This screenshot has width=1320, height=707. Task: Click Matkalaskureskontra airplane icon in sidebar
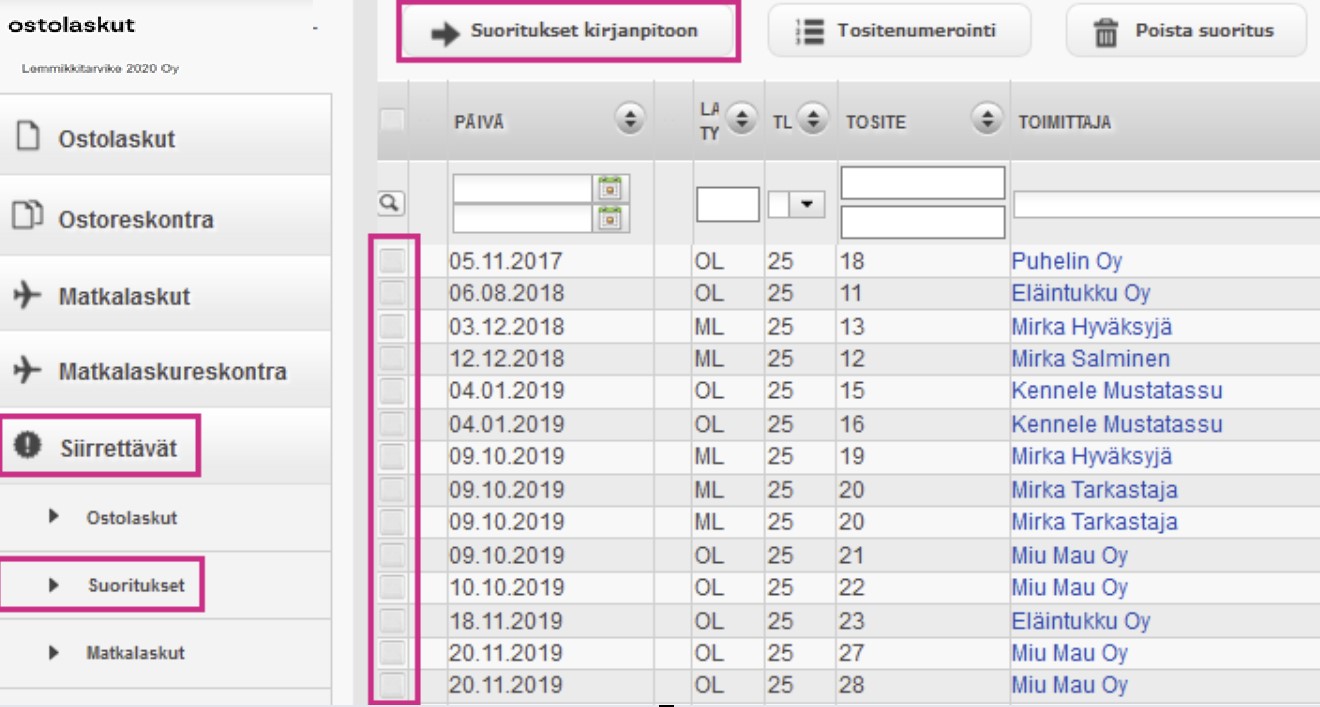tap(28, 371)
